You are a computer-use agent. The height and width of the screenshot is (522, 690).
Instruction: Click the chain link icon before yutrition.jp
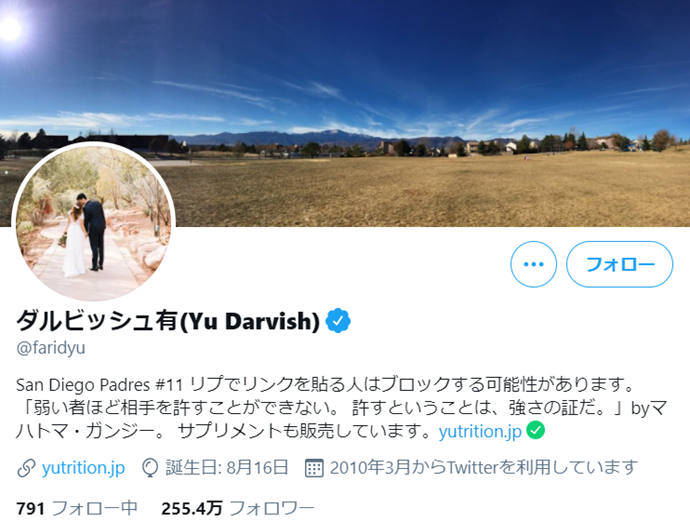26,468
